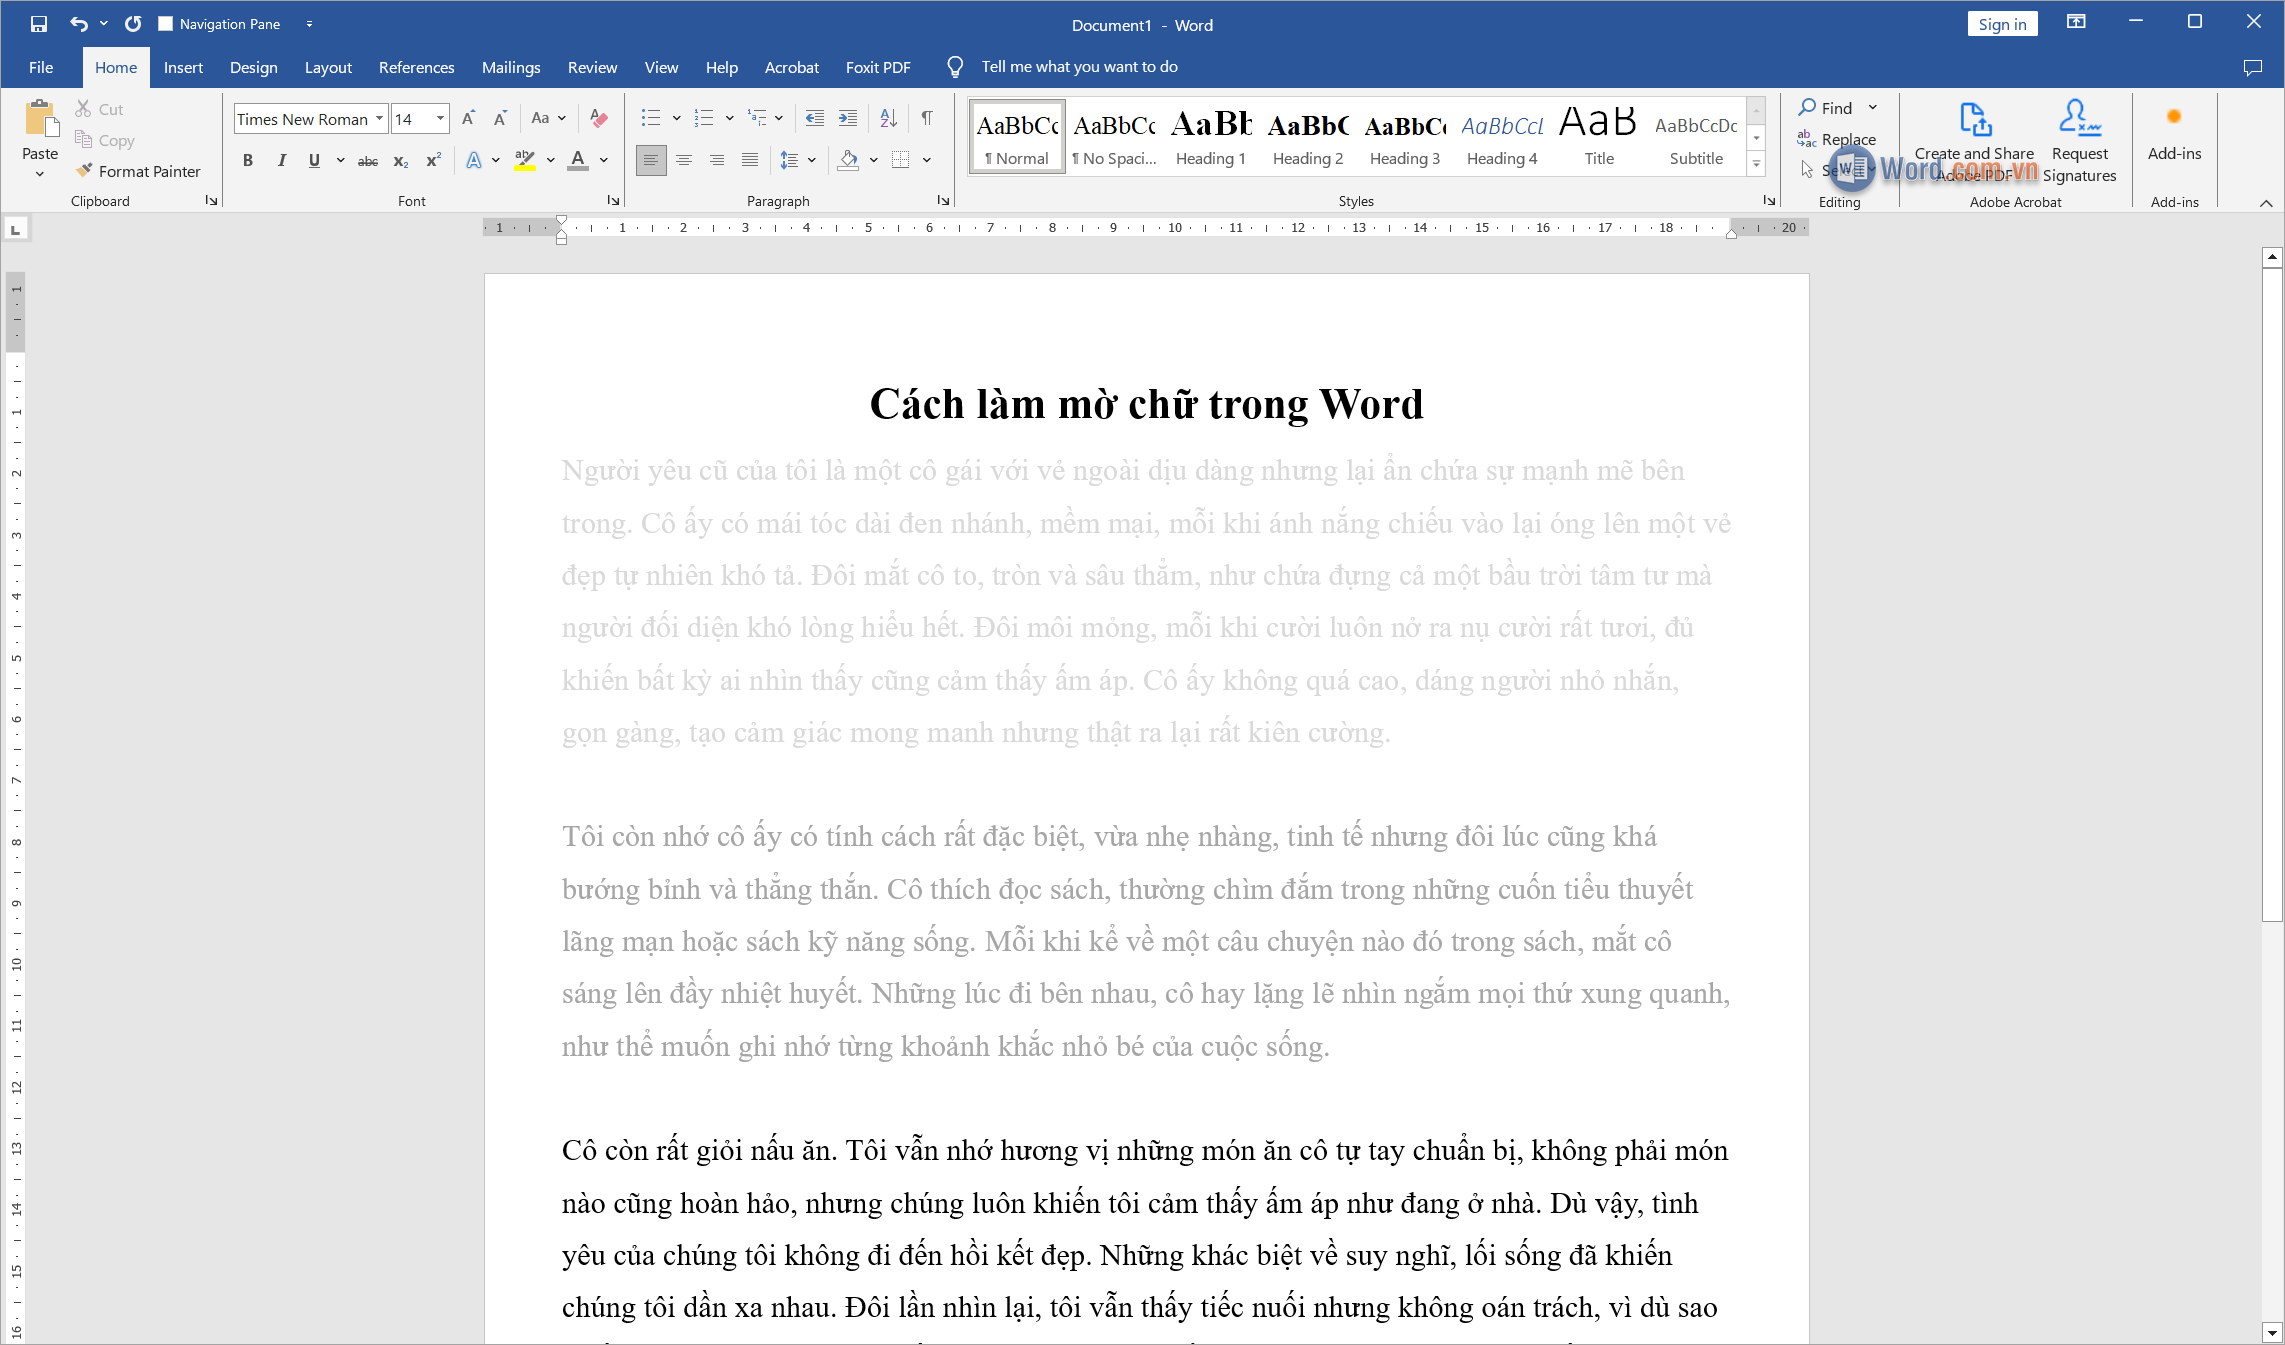Apply the No Spacing style
Image resolution: width=2285 pixels, height=1345 pixels.
coord(1113,137)
